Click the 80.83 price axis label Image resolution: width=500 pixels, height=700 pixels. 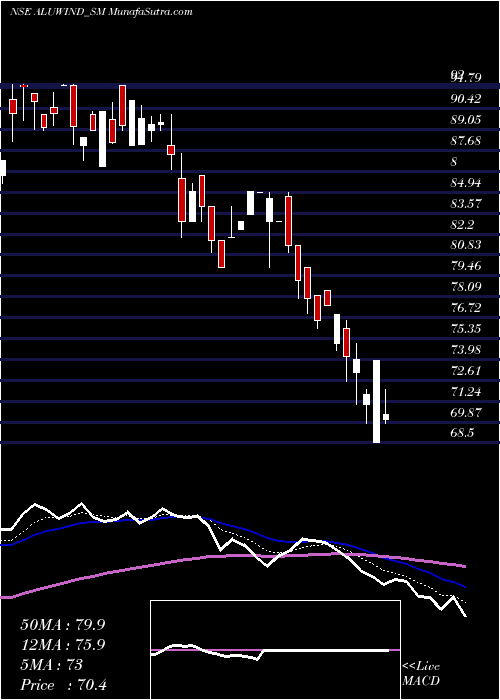(x=466, y=245)
